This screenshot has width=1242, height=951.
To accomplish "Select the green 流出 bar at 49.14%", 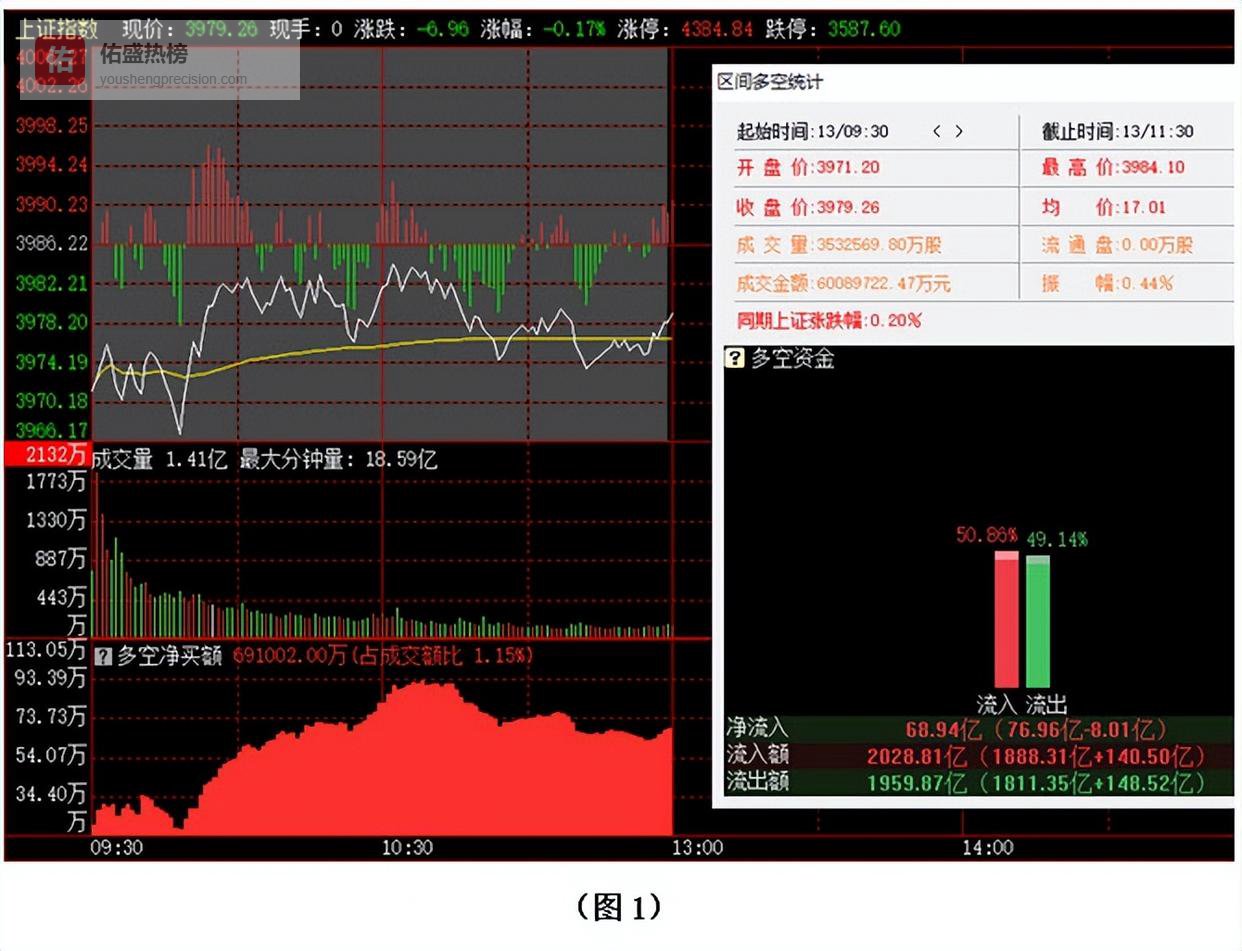I will click(x=1038, y=620).
